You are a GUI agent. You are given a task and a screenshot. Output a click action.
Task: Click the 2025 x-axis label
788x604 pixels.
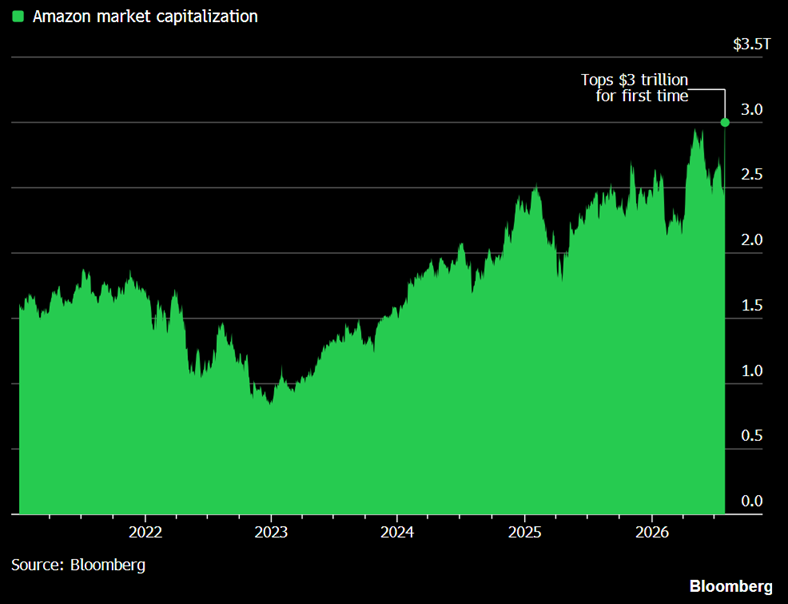525,532
